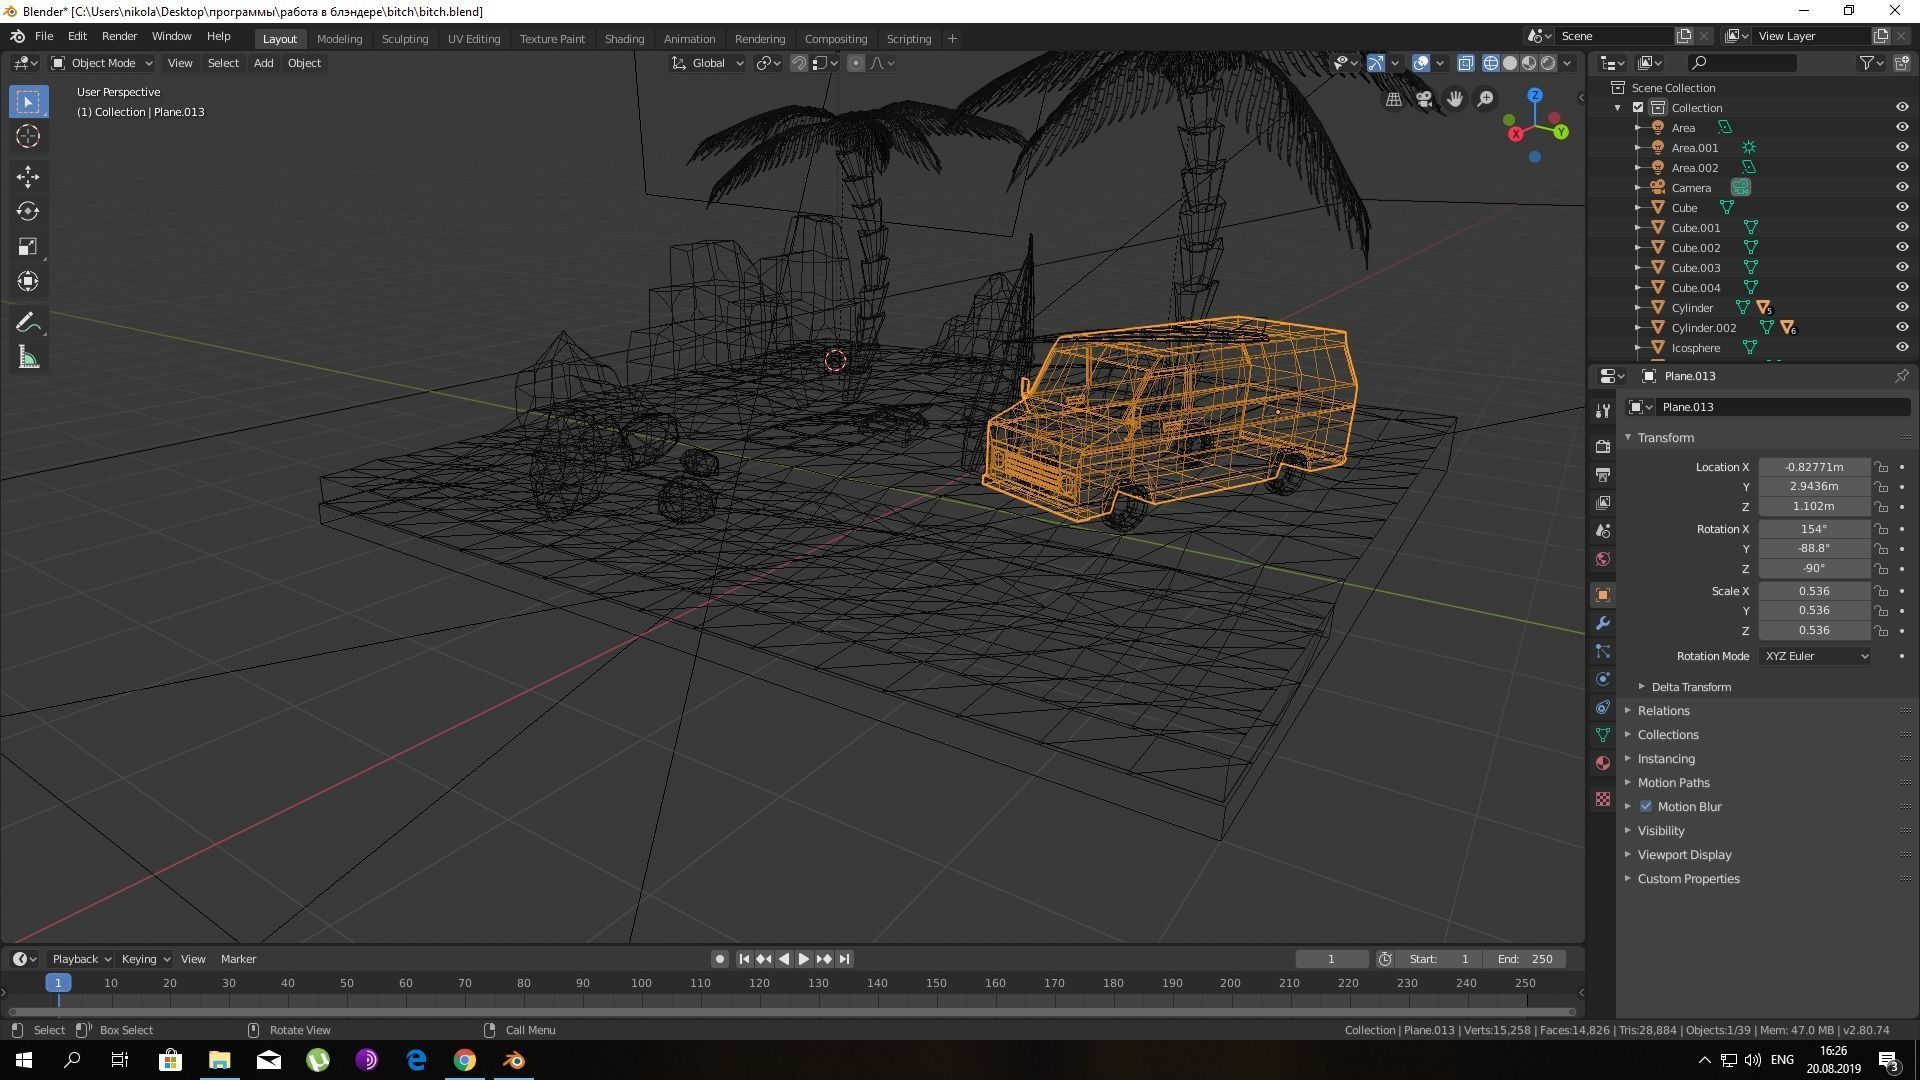Activate the Move tool
1920x1080 pixels.
pyautogui.click(x=28, y=177)
